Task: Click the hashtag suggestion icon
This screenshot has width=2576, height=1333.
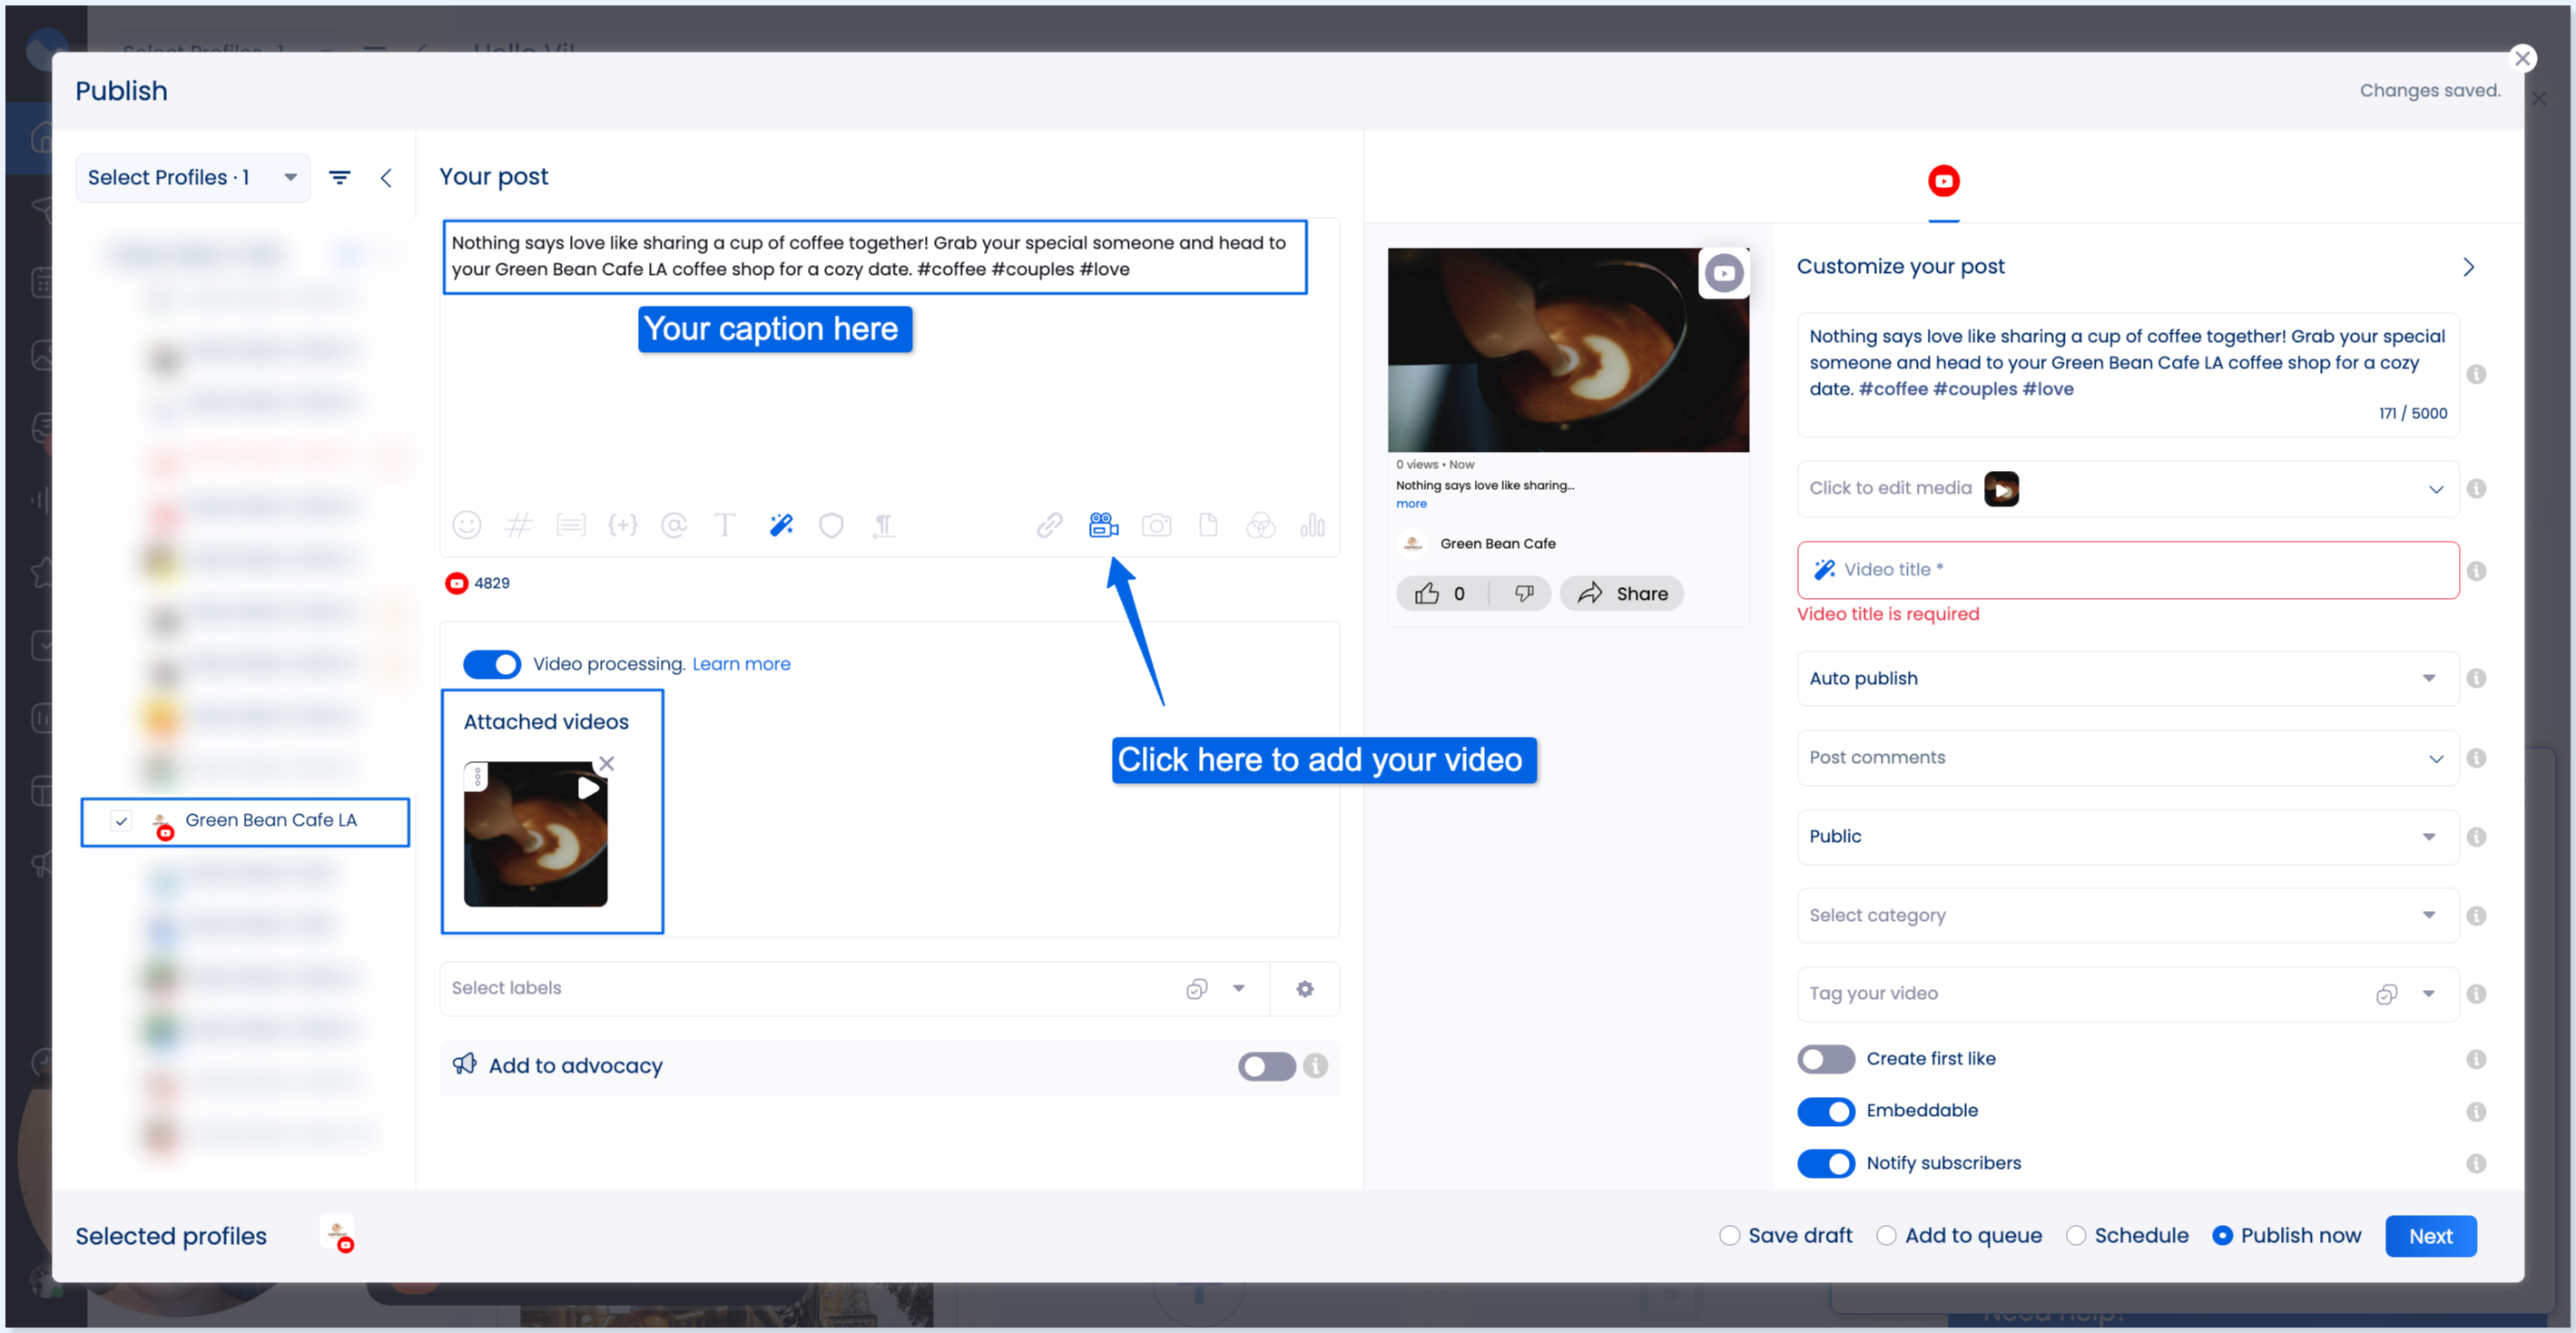Action: click(518, 525)
